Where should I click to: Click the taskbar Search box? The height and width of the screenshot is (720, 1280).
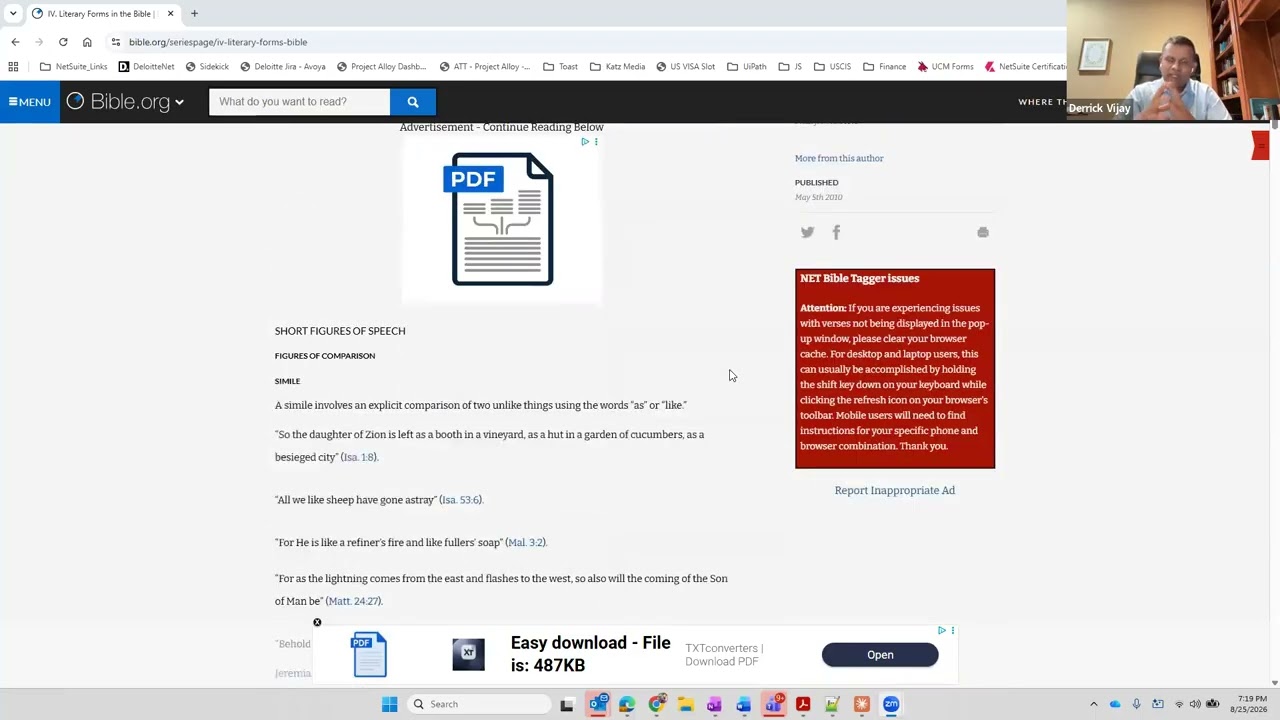pyautogui.click(x=480, y=704)
